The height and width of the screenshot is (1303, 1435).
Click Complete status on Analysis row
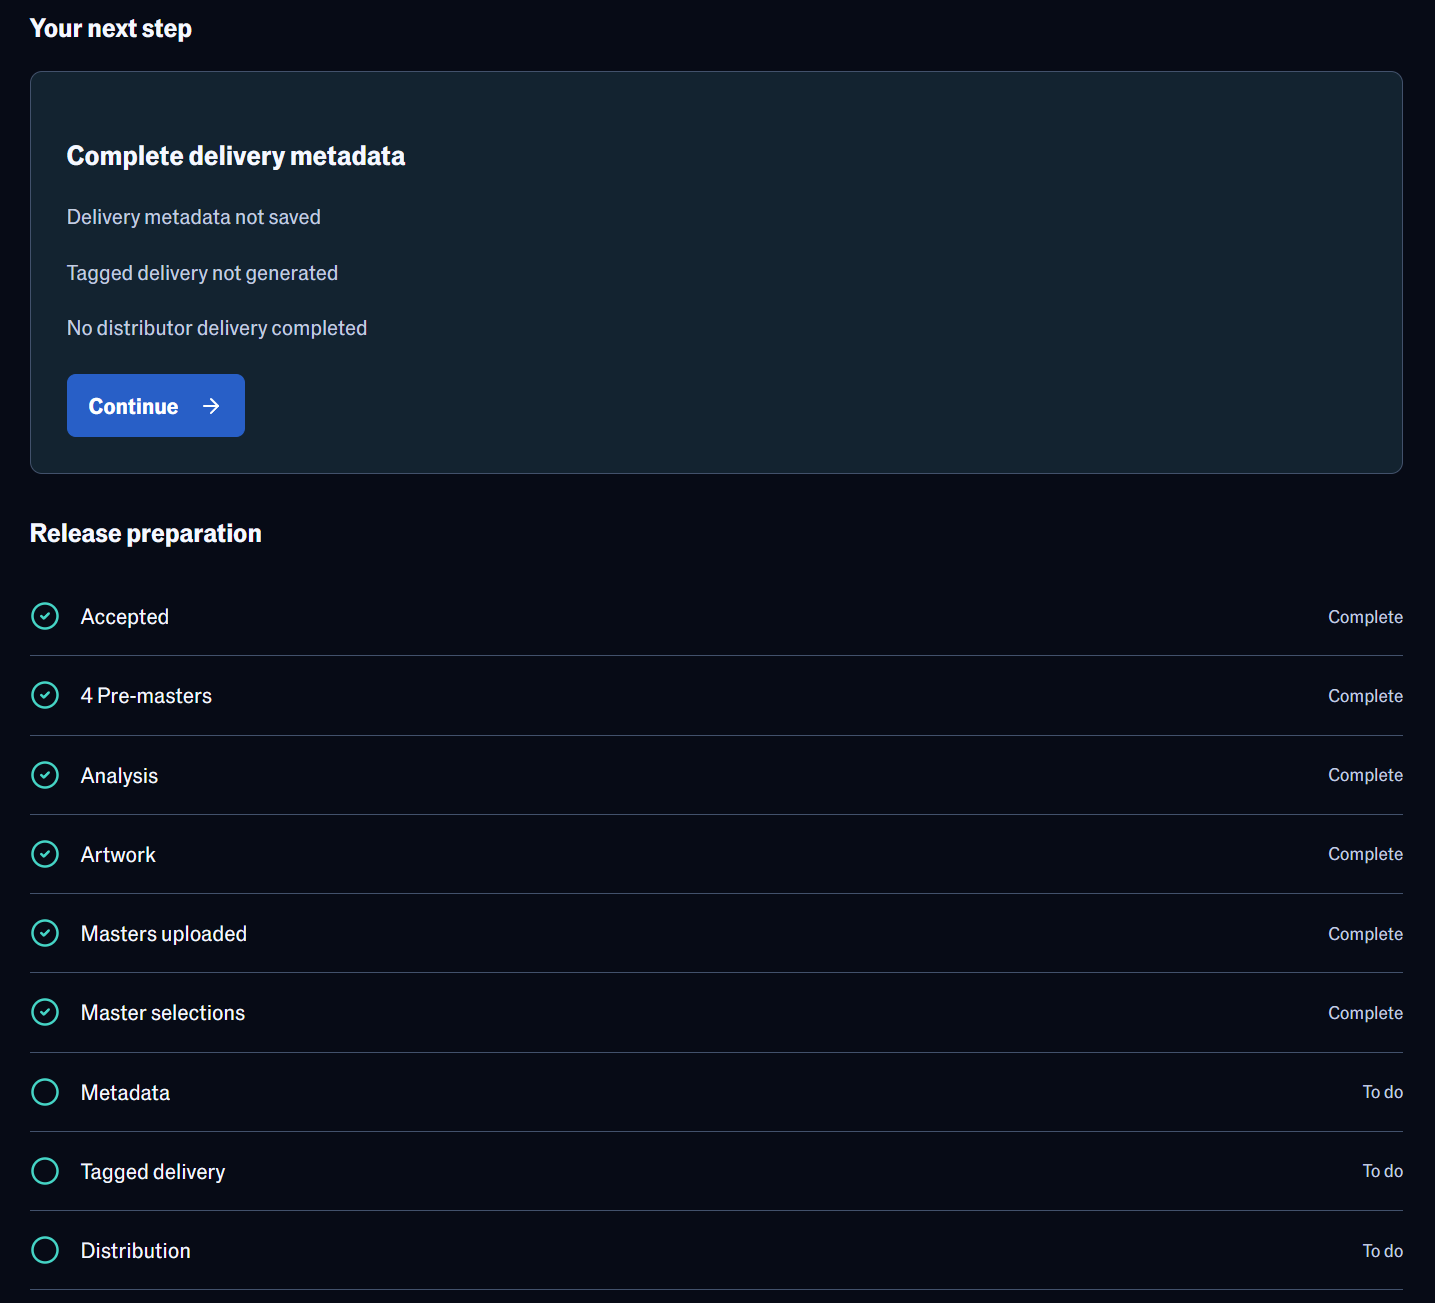pyautogui.click(x=1365, y=775)
